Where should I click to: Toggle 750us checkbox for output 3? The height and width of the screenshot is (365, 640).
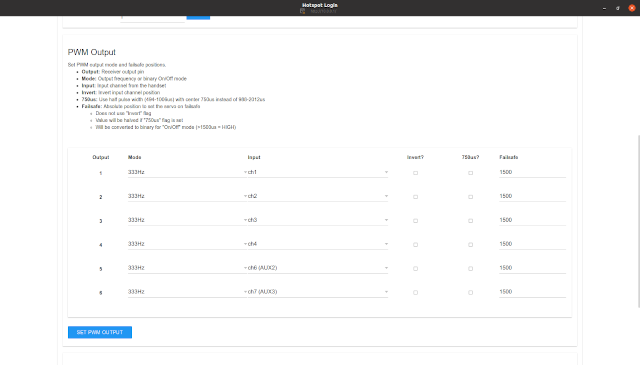coord(471,221)
